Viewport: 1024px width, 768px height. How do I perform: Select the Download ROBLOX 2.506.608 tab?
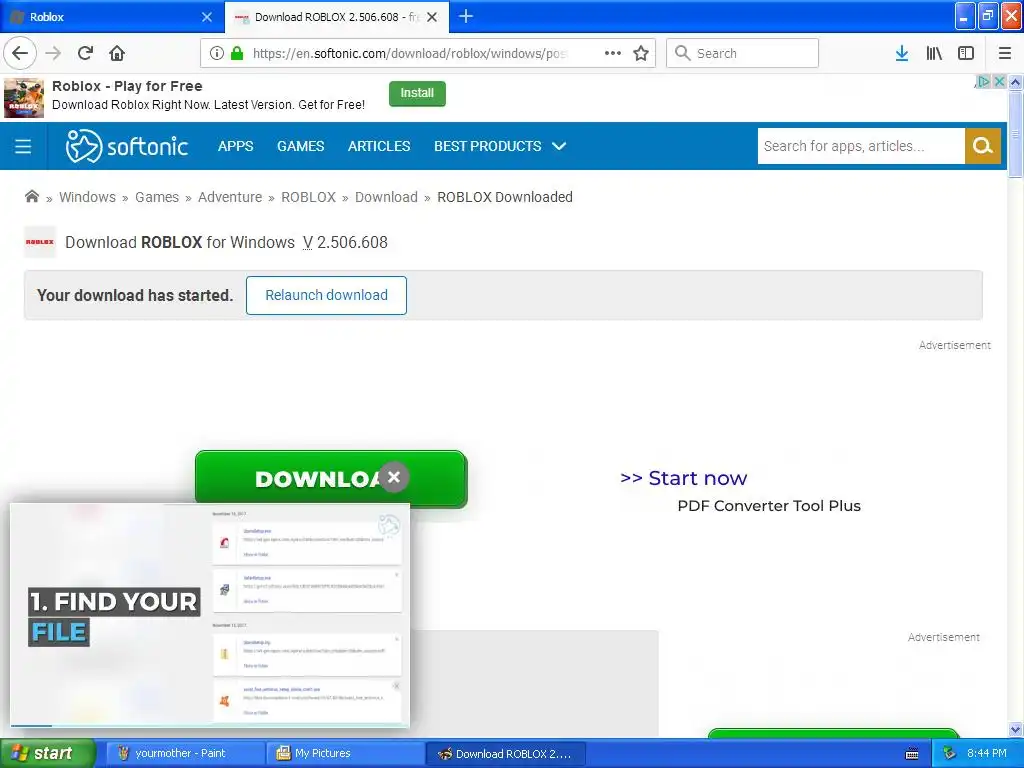(336, 17)
